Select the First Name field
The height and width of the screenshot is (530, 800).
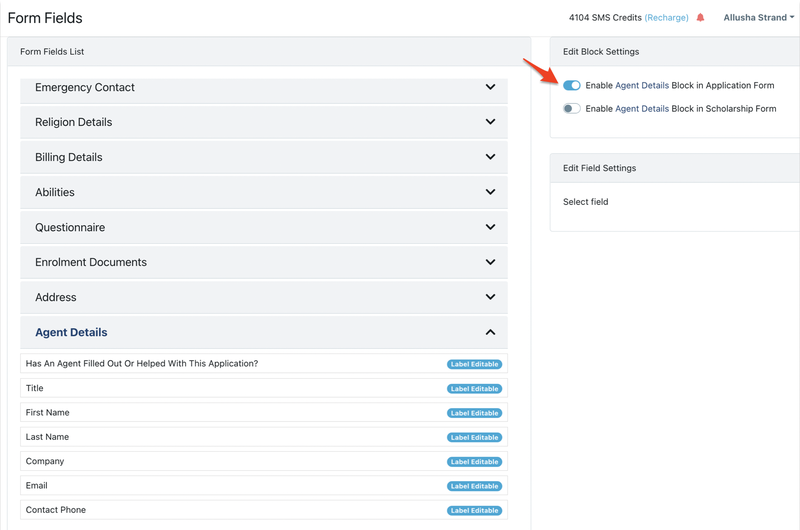[x=230, y=413]
